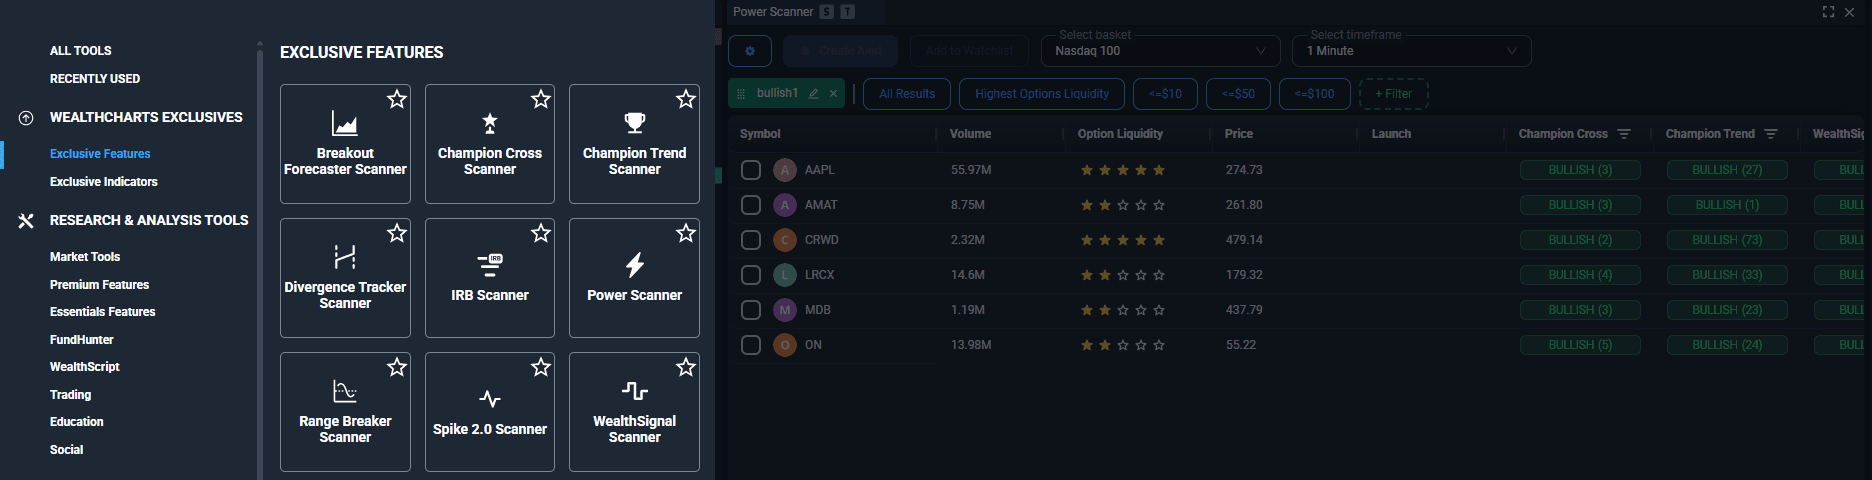Apply the All Results filter
Screen dimensions: 1872x480
tap(907, 94)
